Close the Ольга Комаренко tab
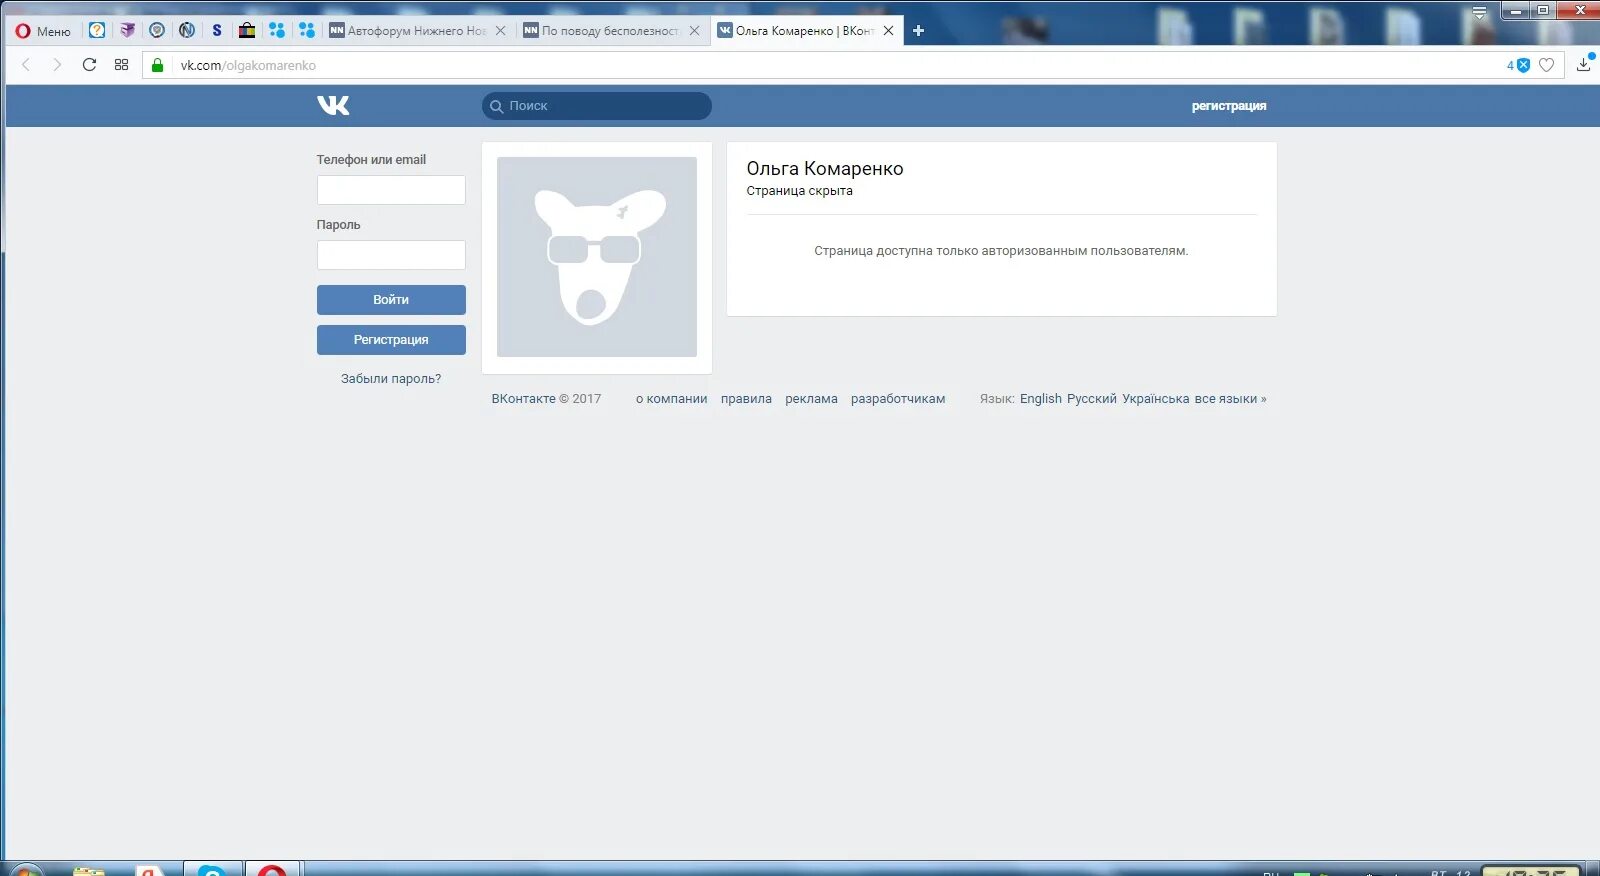The height and width of the screenshot is (876, 1600). pyautogui.click(x=889, y=31)
